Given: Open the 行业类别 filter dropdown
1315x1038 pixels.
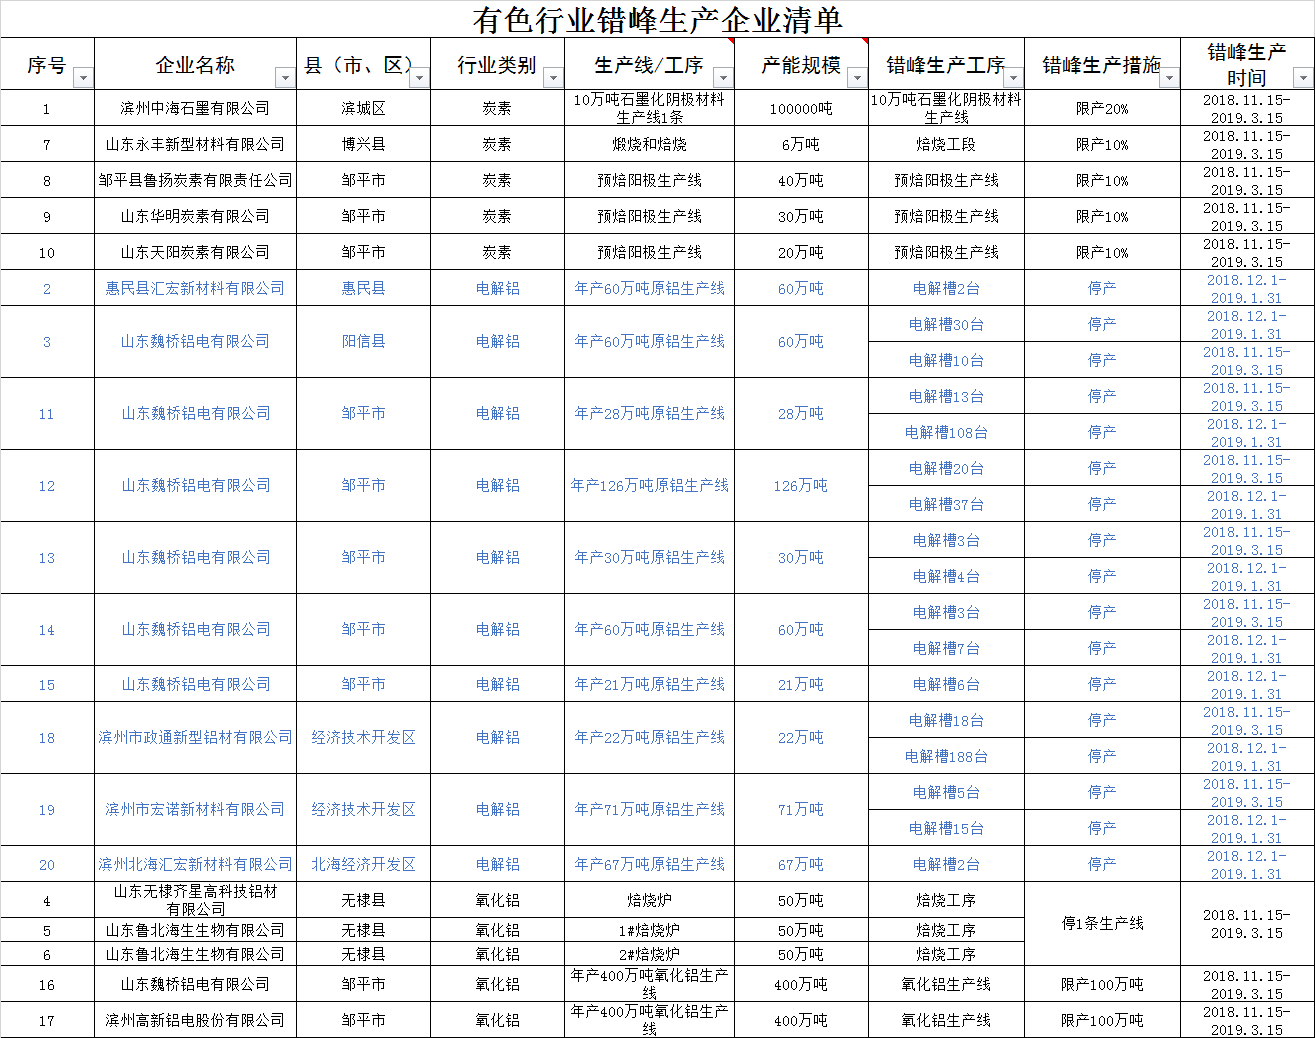Looking at the screenshot, I should pyautogui.click(x=553, y=78).
